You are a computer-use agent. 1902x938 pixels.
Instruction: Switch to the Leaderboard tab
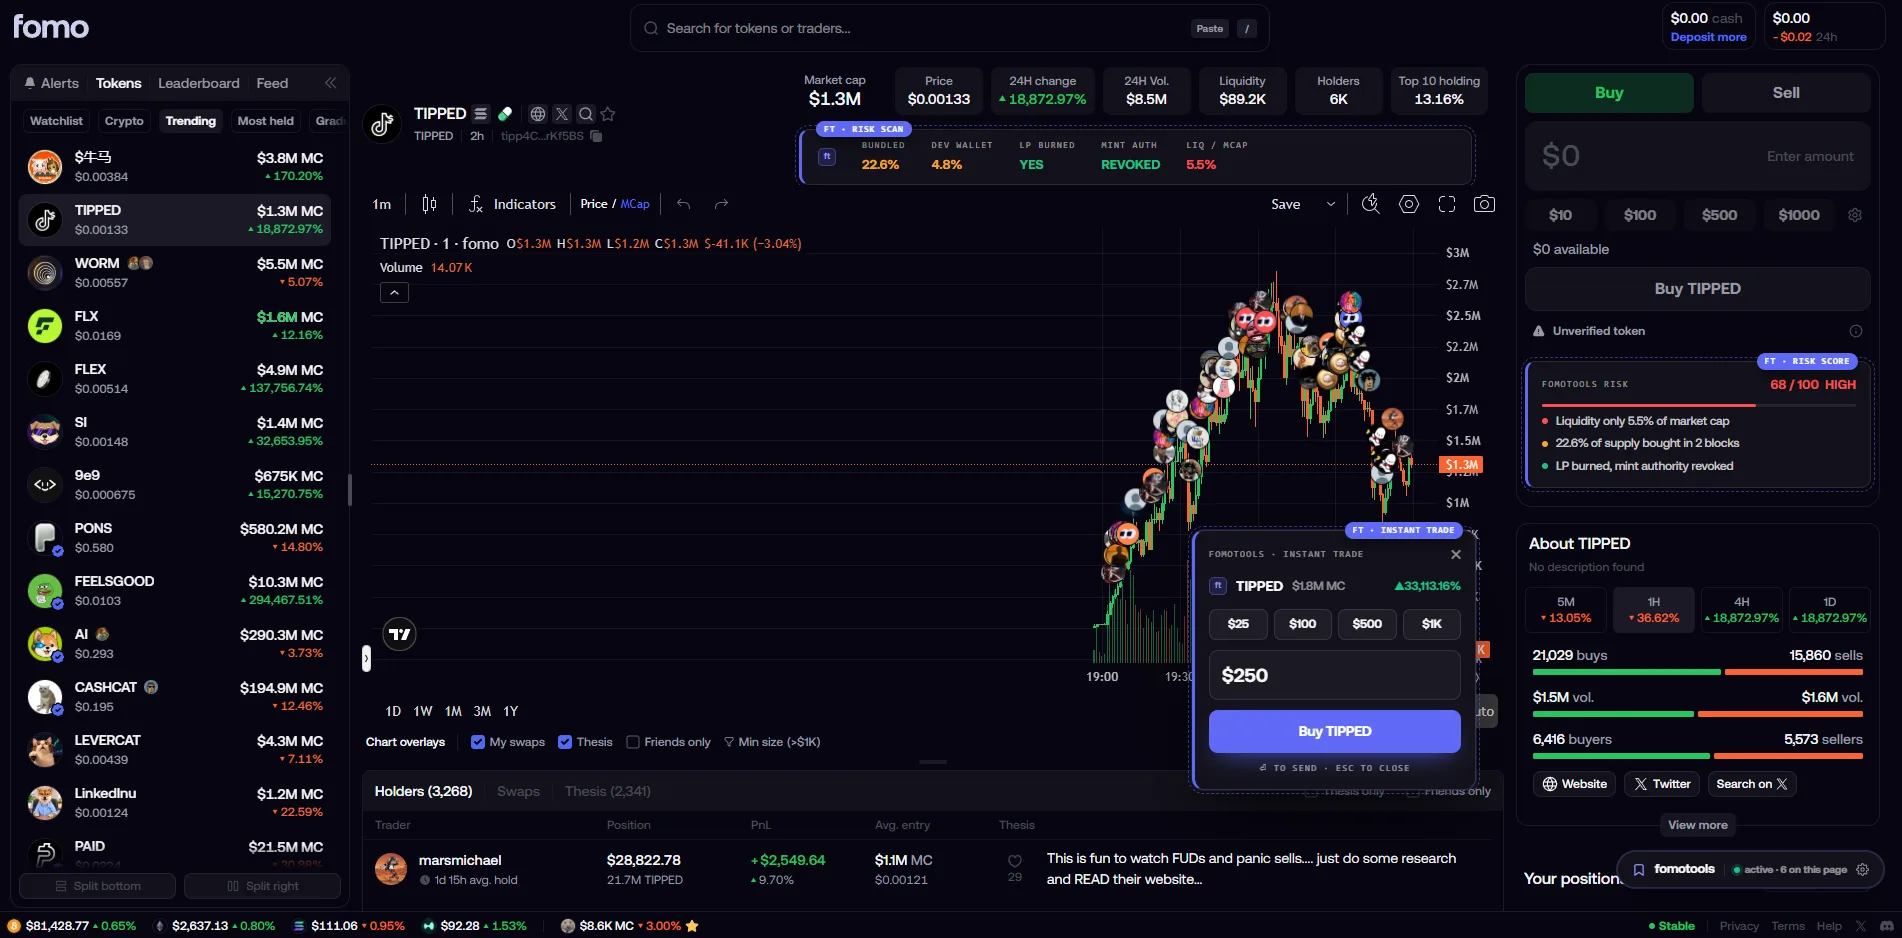199,83
